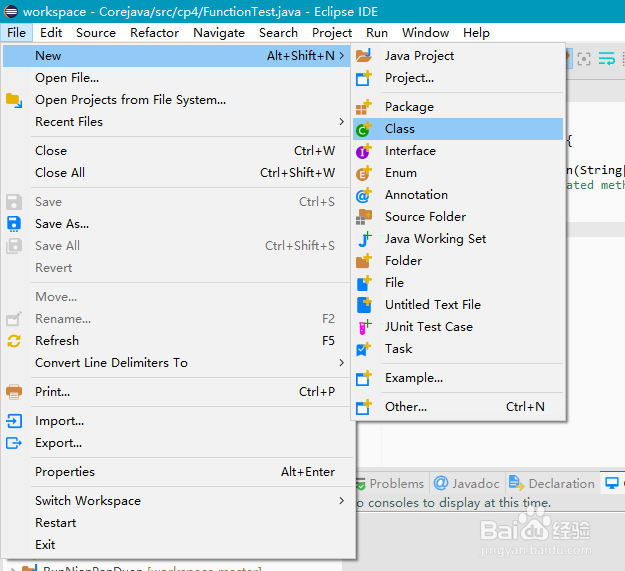The height and width of the screenshot is (571, 625).
Task: Expand the Convert Line Delimiters To arrow
Action: [x=342, y=363]
